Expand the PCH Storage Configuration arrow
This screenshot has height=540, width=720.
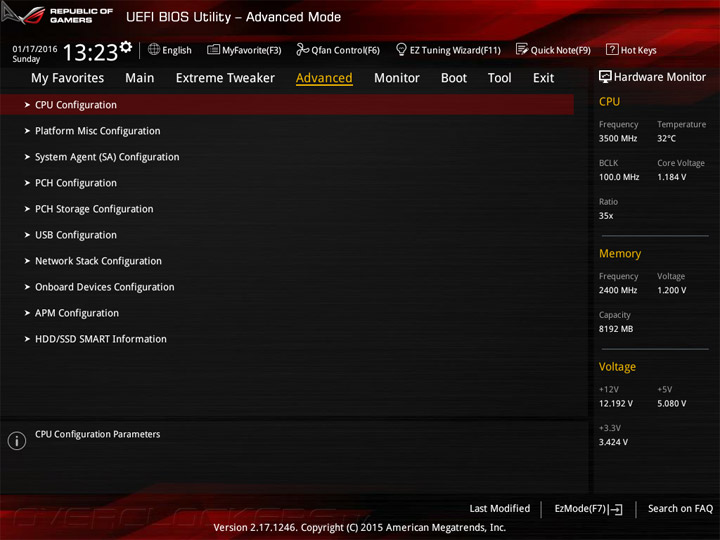tap(27, 209)
